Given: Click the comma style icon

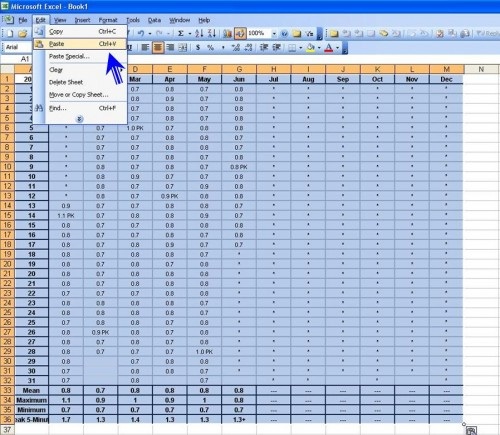Looking at the screenshot, I should [223, 48].
